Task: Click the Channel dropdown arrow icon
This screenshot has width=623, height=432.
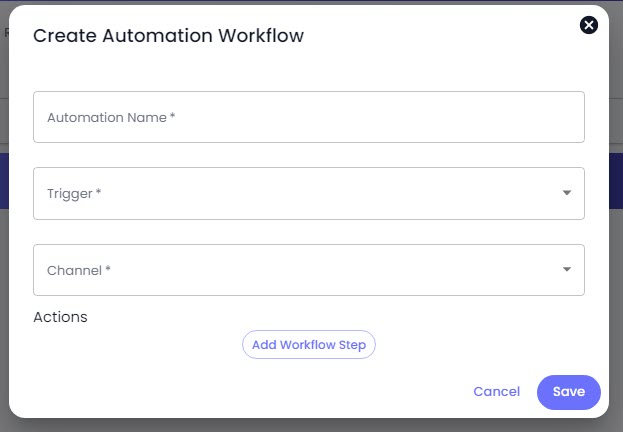Action: click(x=567, y=269)
